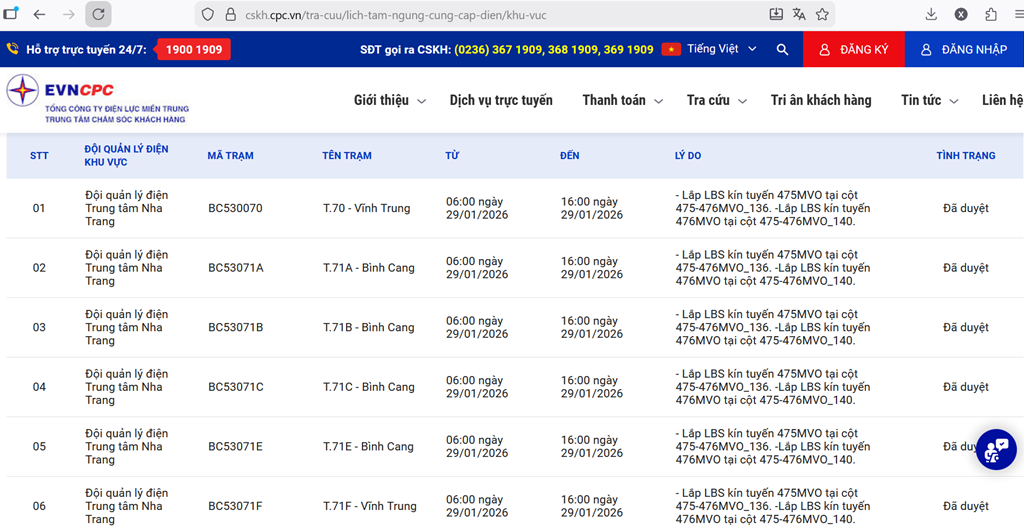
Task: Click the browser reload button
Action: click(98, 15)
